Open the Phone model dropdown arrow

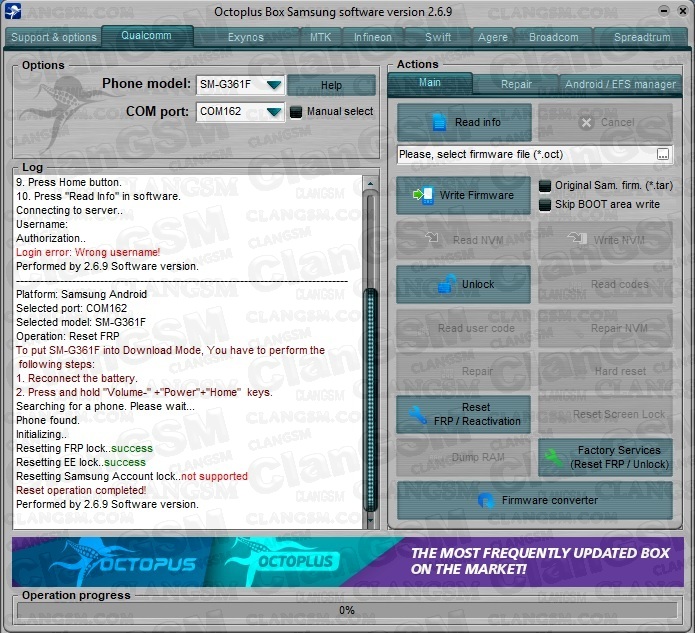[274, 84]
